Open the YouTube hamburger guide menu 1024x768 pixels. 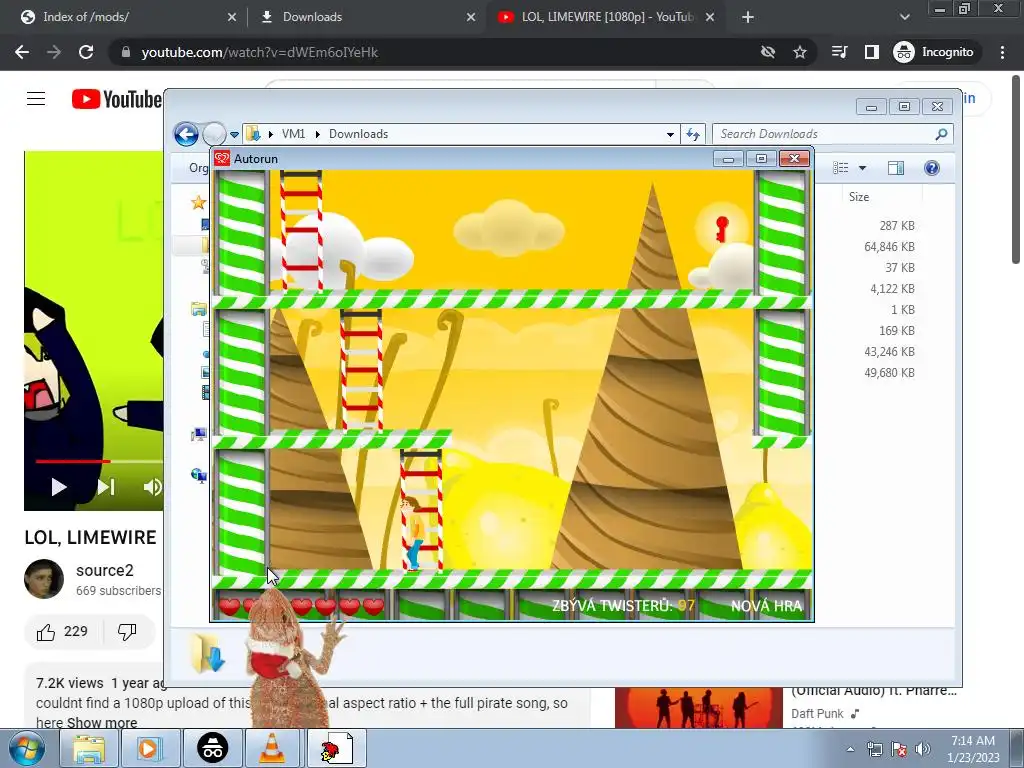point(36,99)
